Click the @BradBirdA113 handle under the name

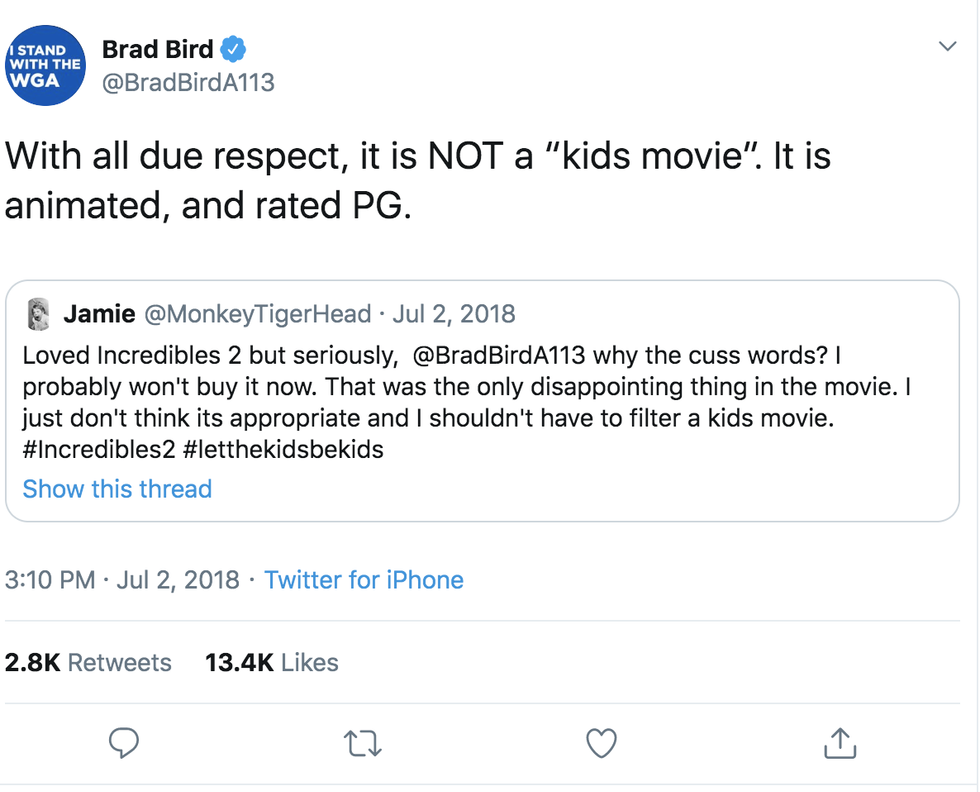click(x=188, y=82)
